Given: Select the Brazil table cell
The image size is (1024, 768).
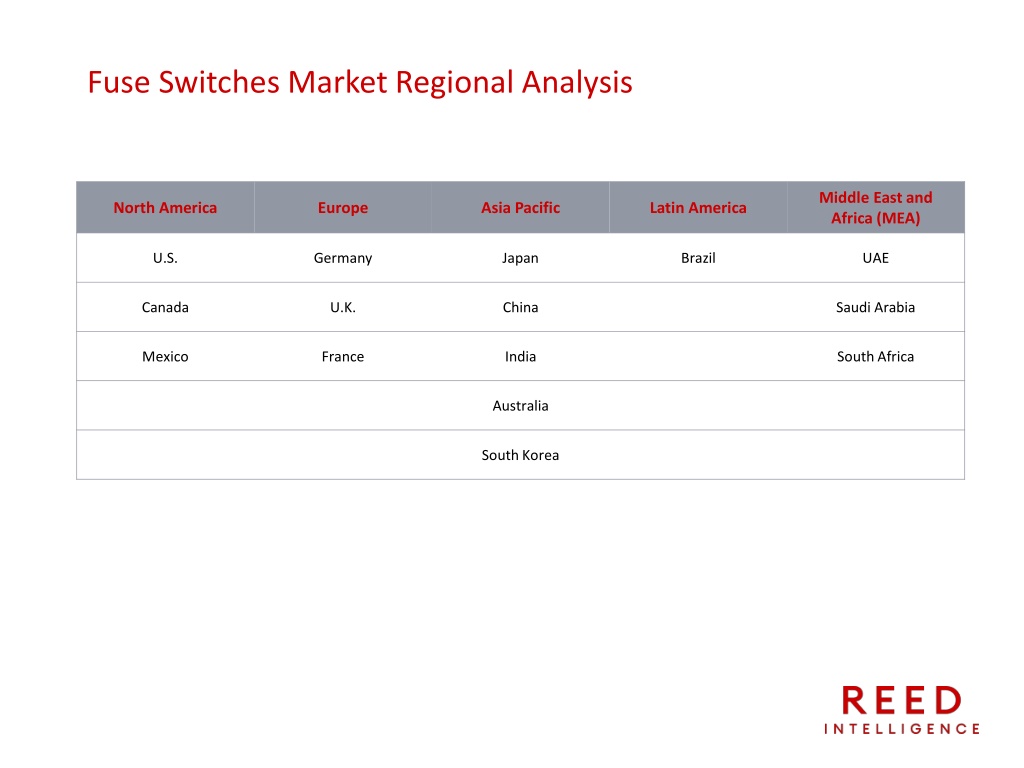Looking at the screenshot, I should (x=698, y=258).
